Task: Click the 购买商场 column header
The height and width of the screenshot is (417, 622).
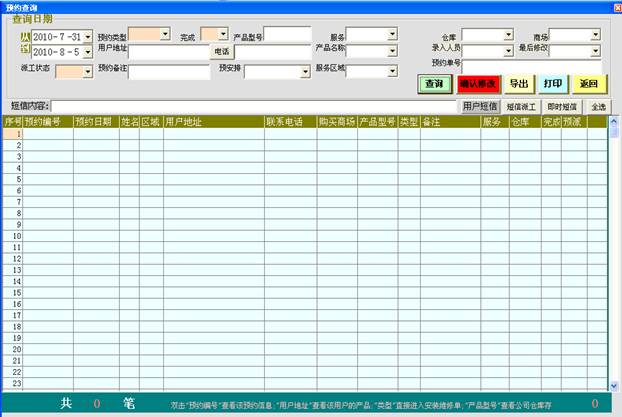Action: pyautogui.click(x=337, y=122)
